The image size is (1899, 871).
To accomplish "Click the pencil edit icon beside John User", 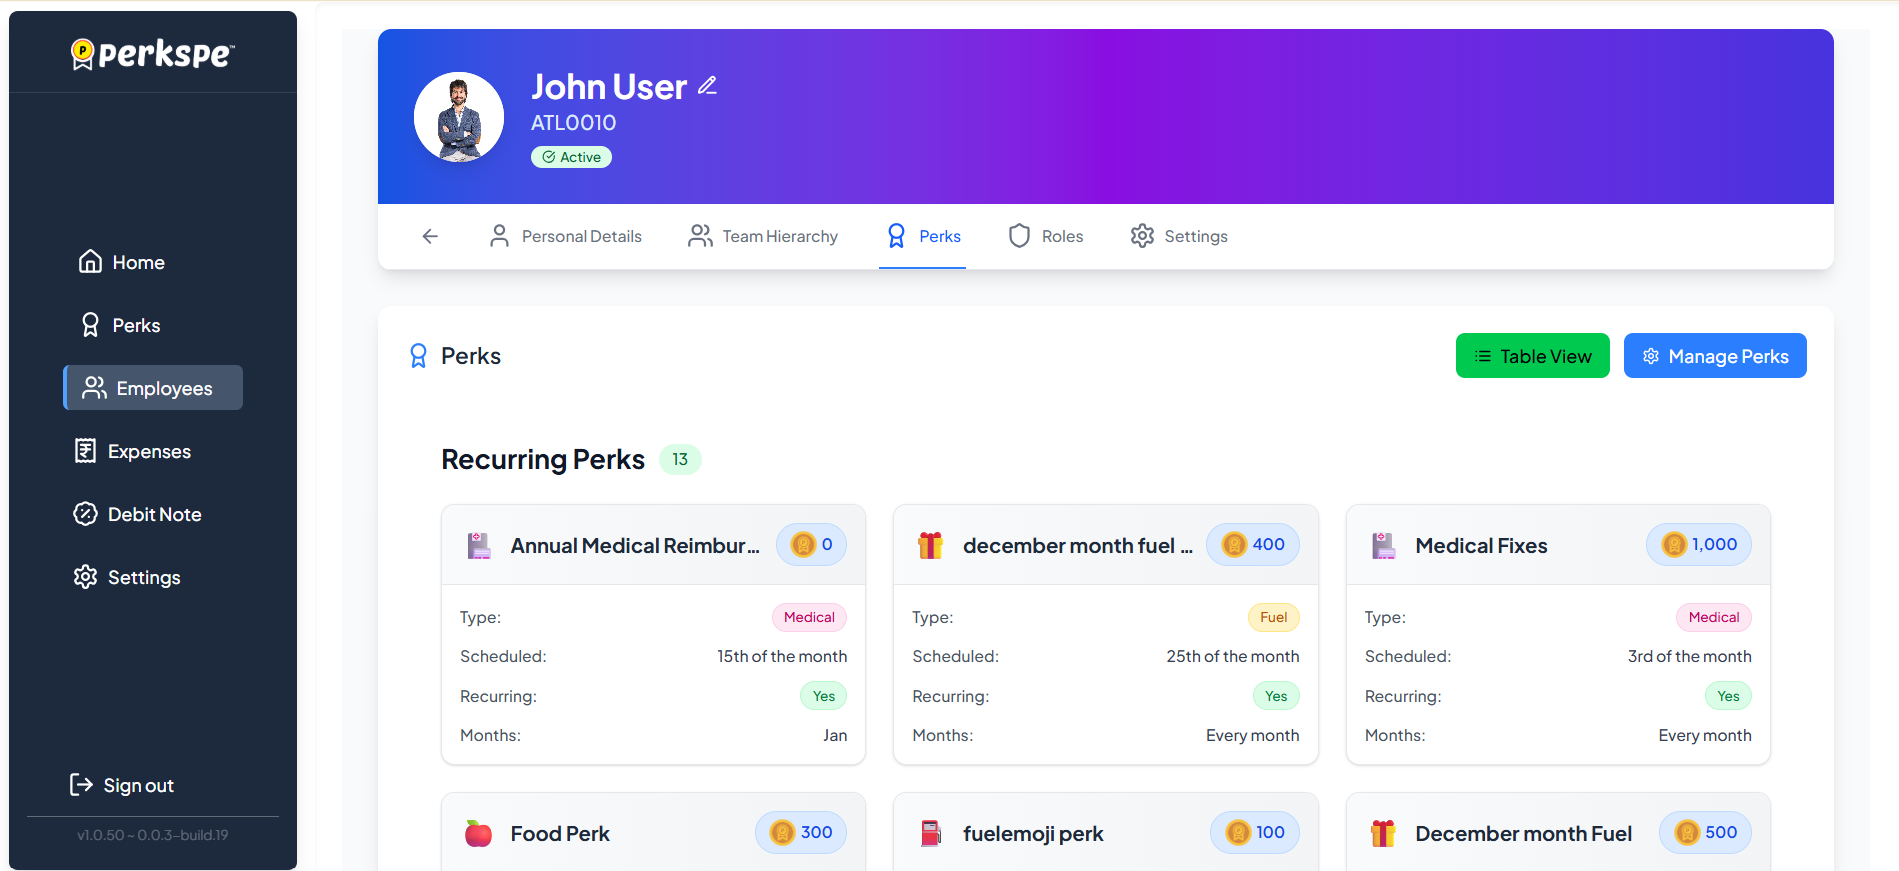I will [707, 86].
